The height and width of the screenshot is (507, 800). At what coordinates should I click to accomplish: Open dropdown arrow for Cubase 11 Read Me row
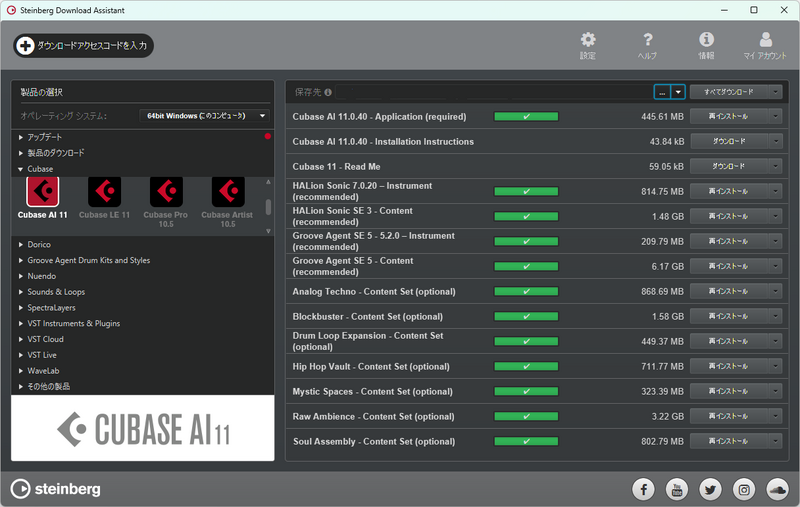[776, 166]
